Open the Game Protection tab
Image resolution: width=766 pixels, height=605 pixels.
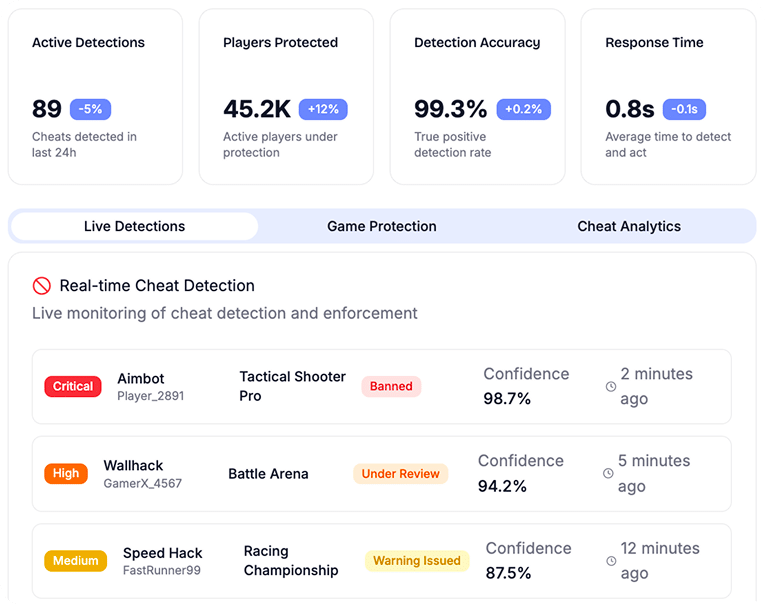tap(382, 227)
